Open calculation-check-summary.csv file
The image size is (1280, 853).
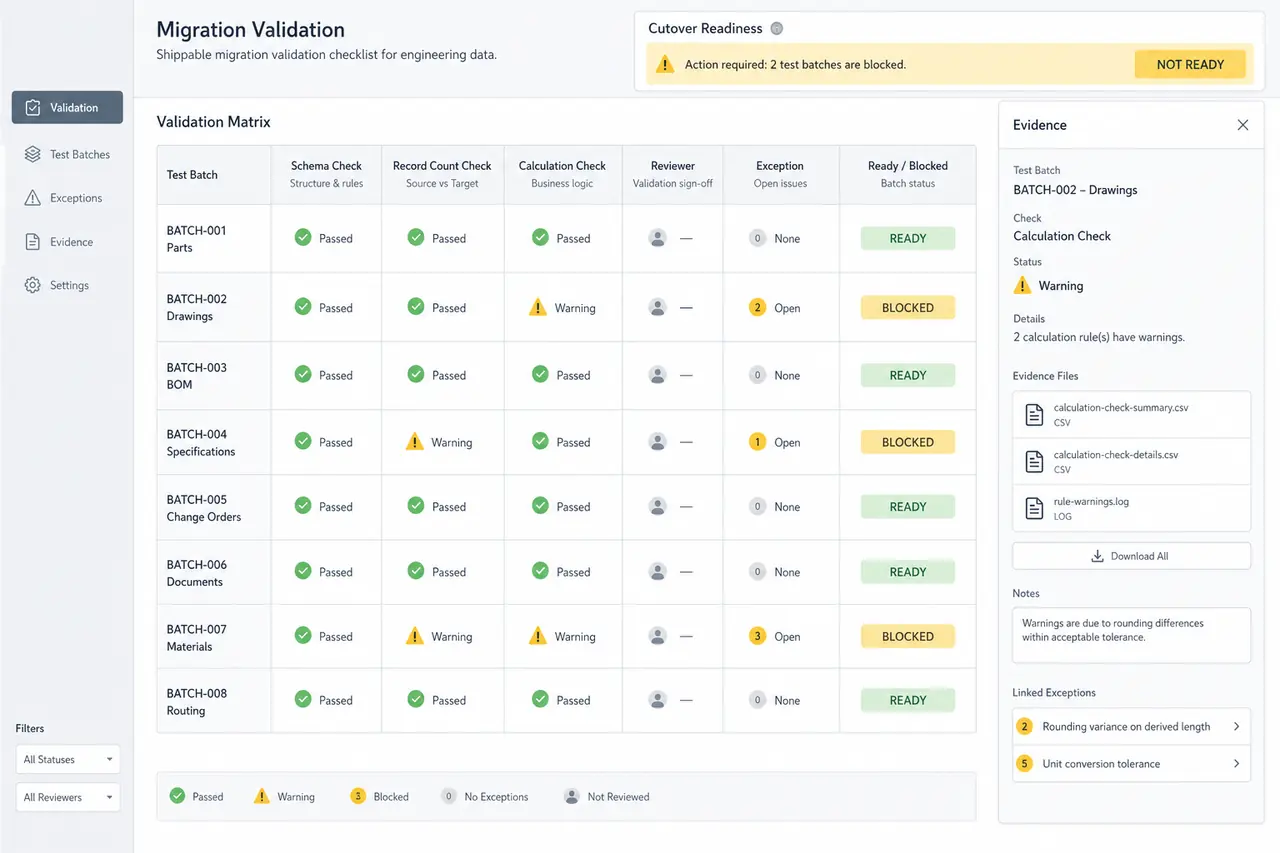[1132, 415]
